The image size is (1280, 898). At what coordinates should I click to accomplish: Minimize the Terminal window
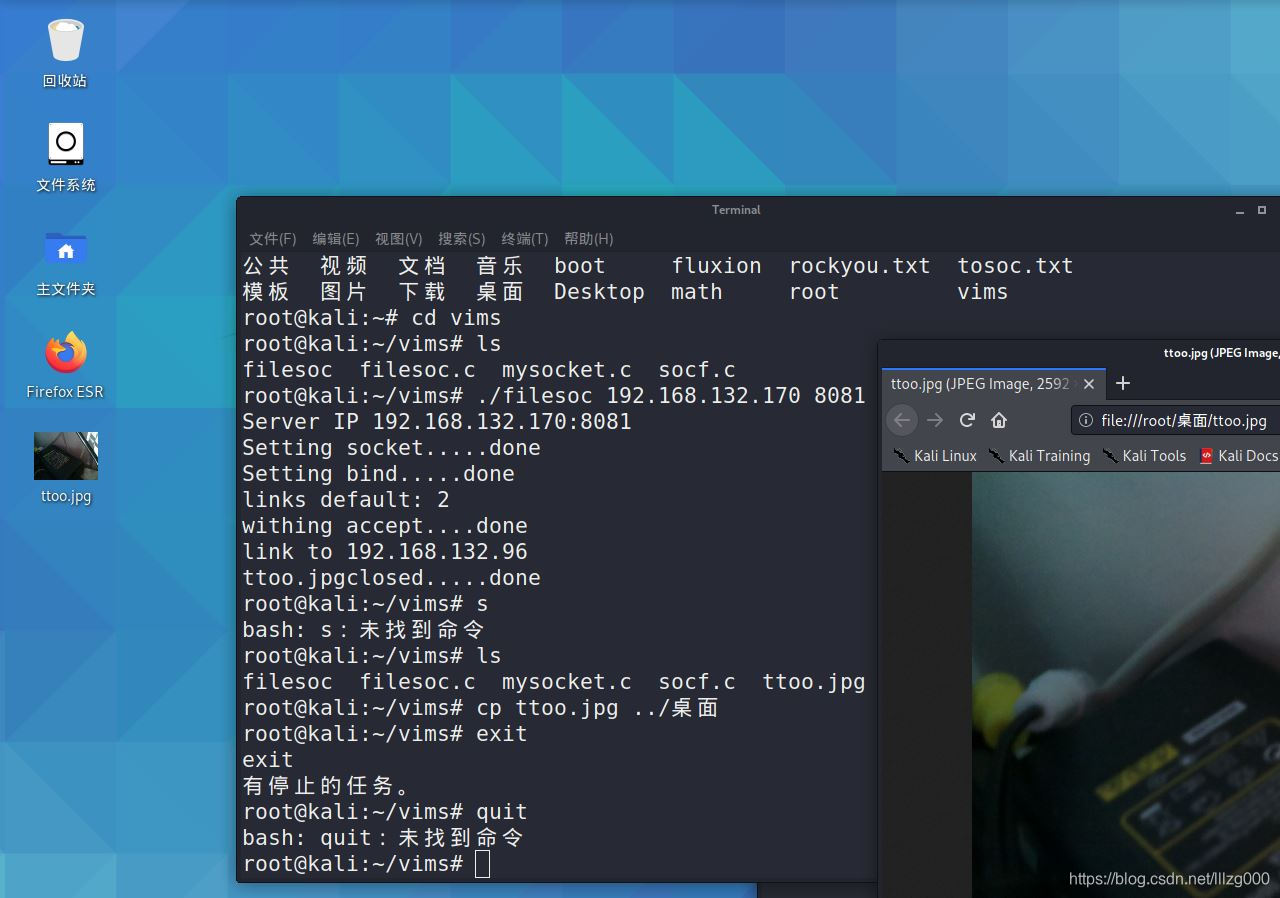point(1241,210)
